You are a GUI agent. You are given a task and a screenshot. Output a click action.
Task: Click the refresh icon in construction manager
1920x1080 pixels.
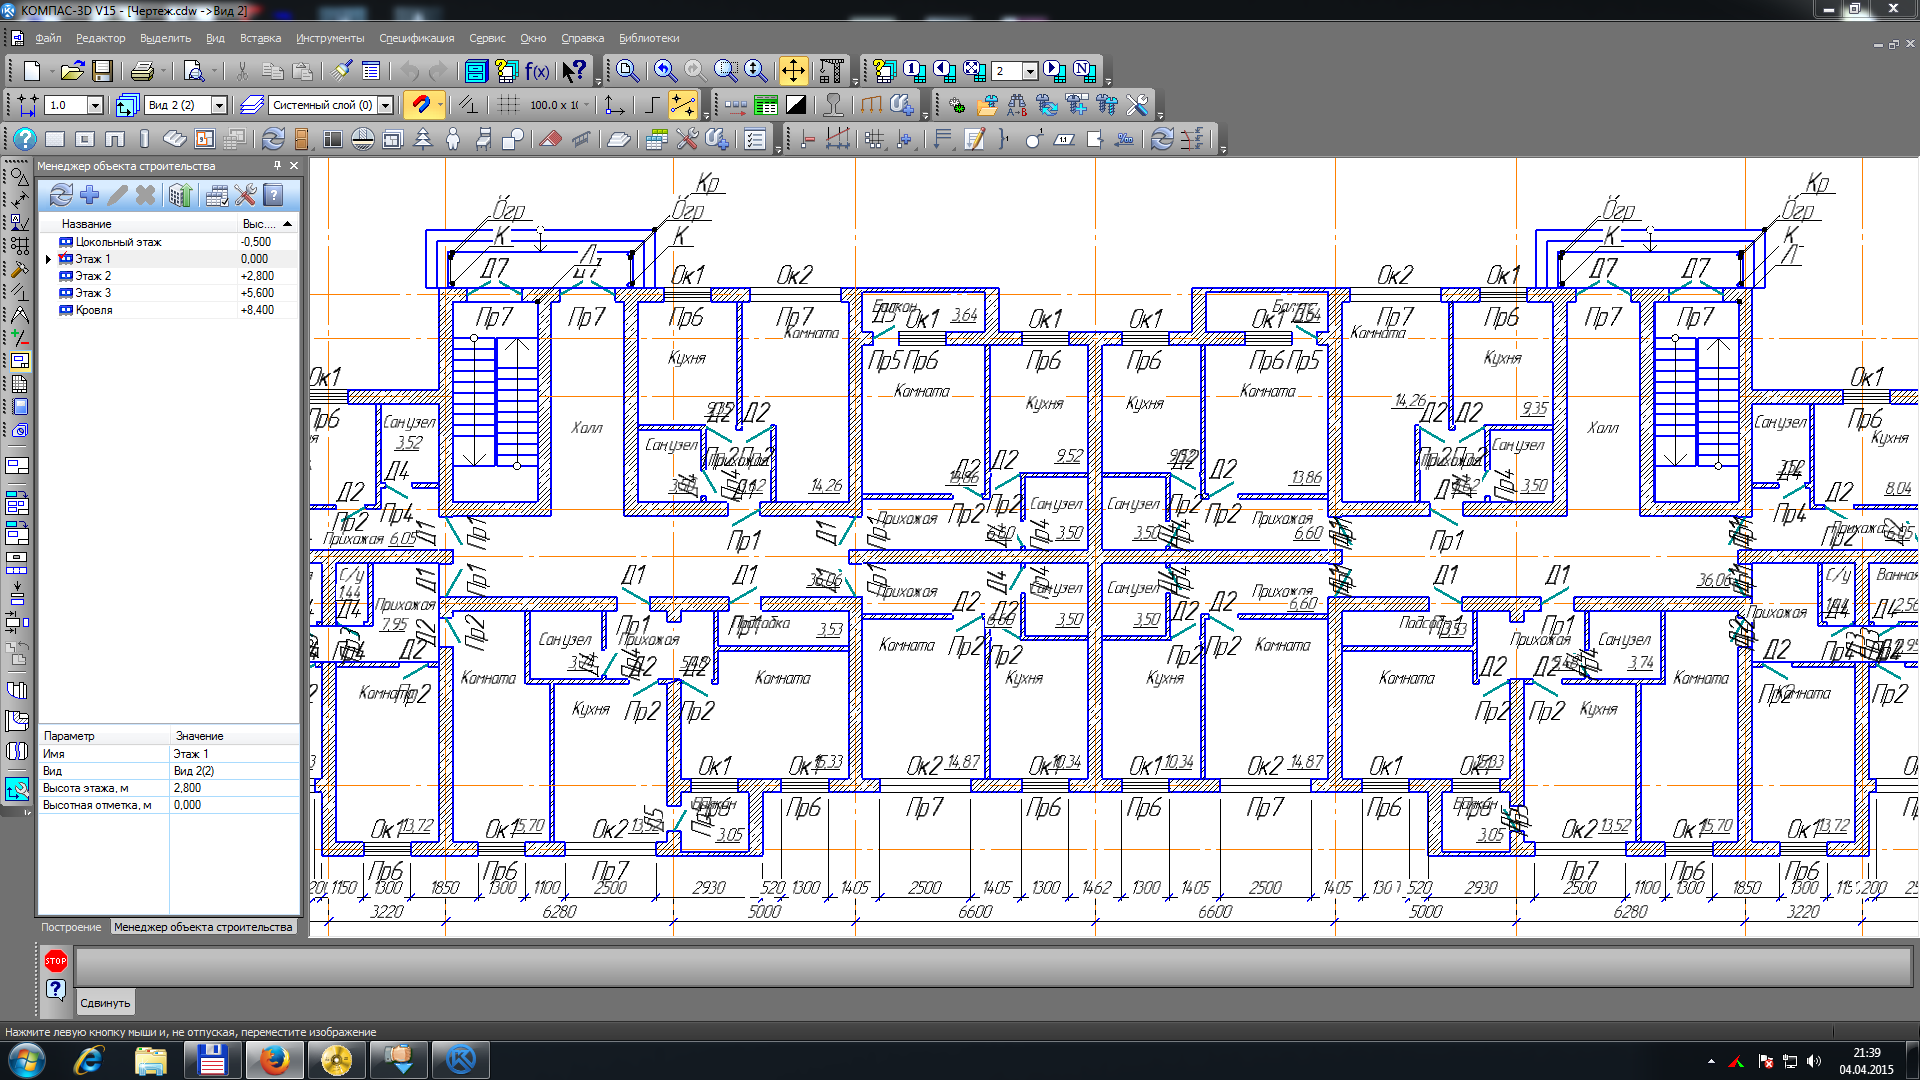coord(61,195)
